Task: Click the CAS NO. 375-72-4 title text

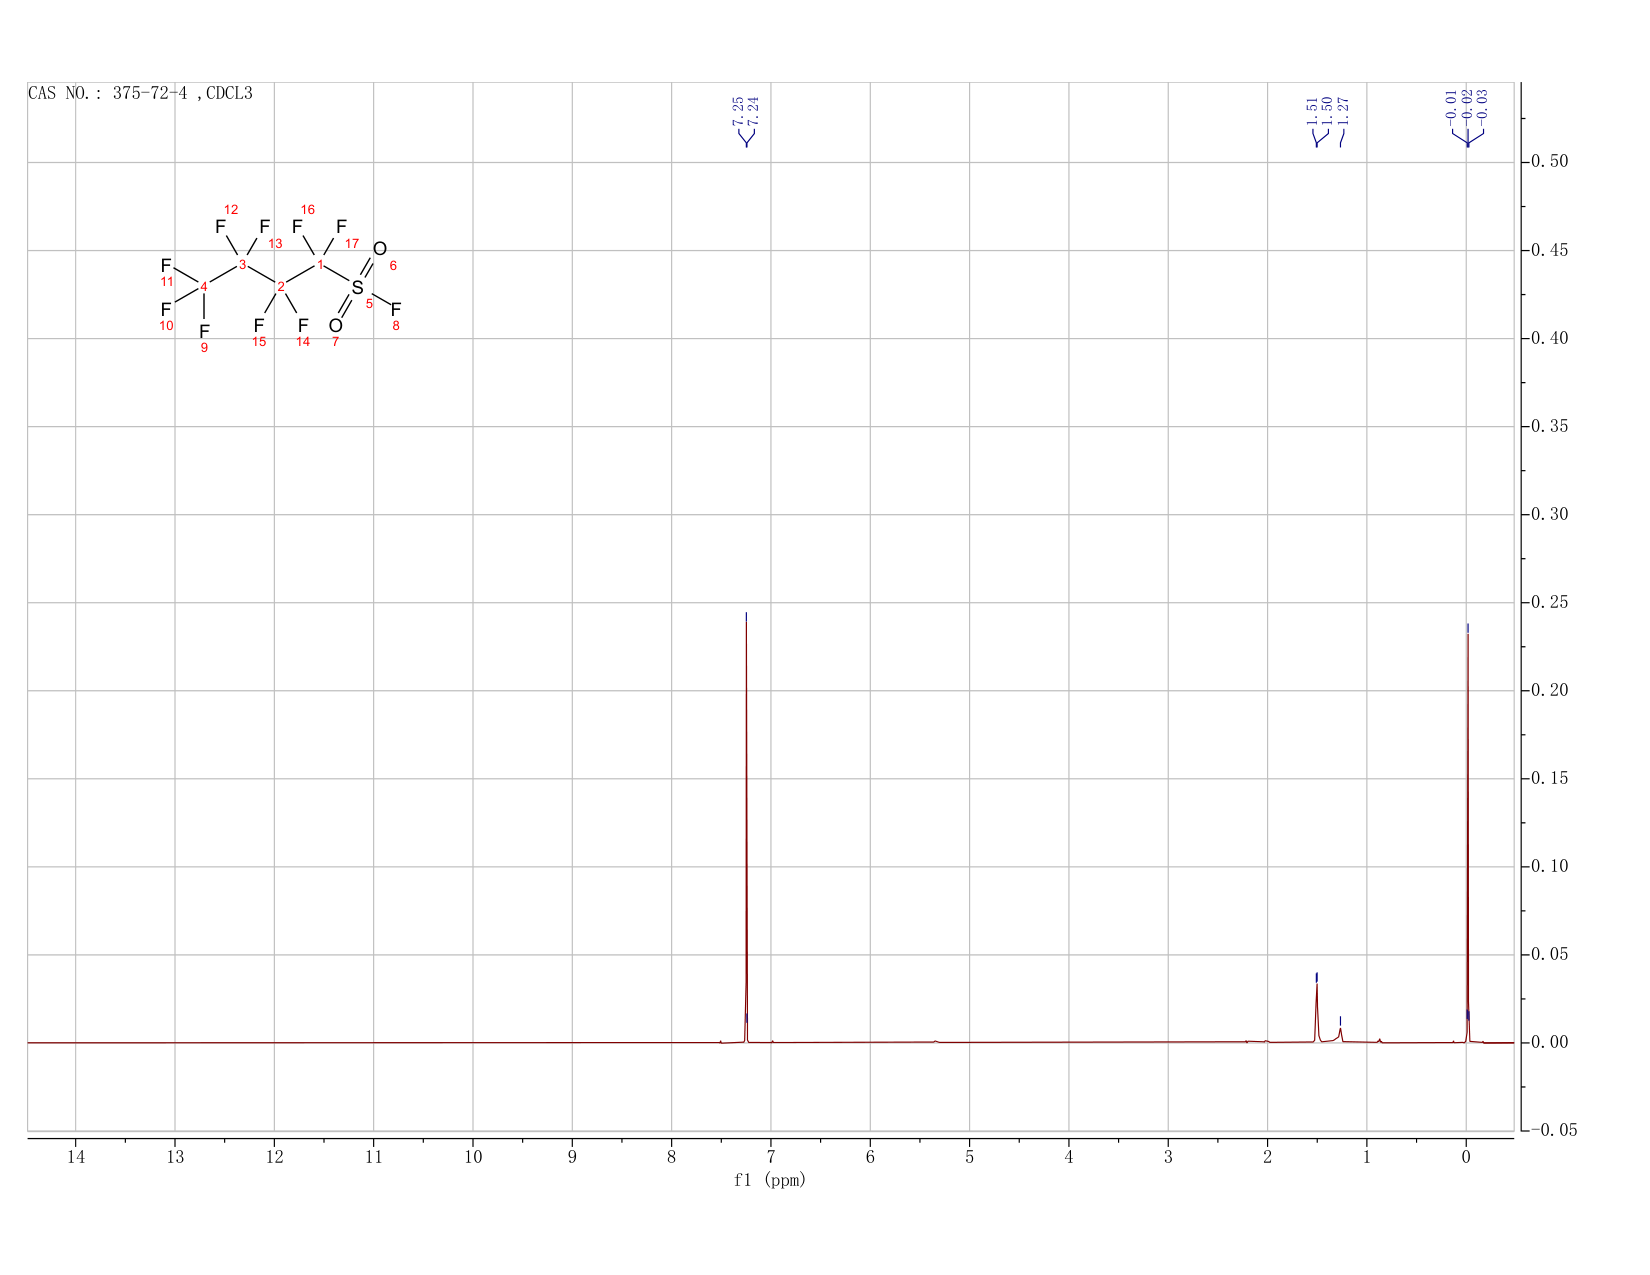Action: [140, 93]
